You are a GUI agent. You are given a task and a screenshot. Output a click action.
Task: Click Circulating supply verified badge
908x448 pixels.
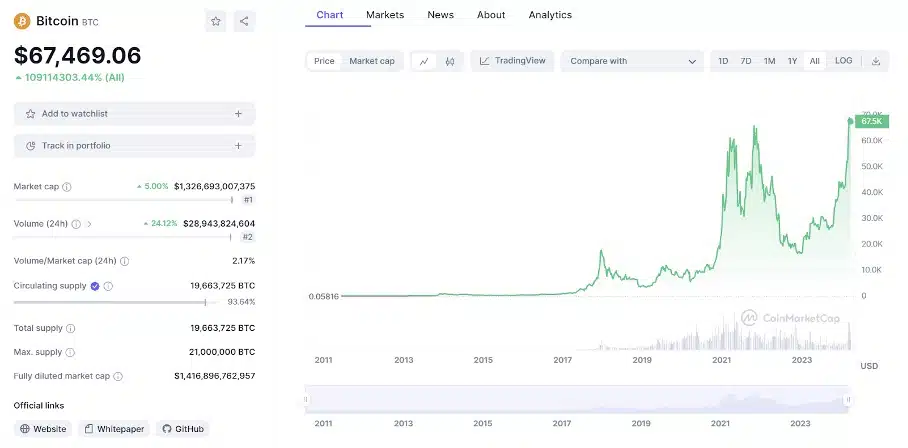coord(95,286)
